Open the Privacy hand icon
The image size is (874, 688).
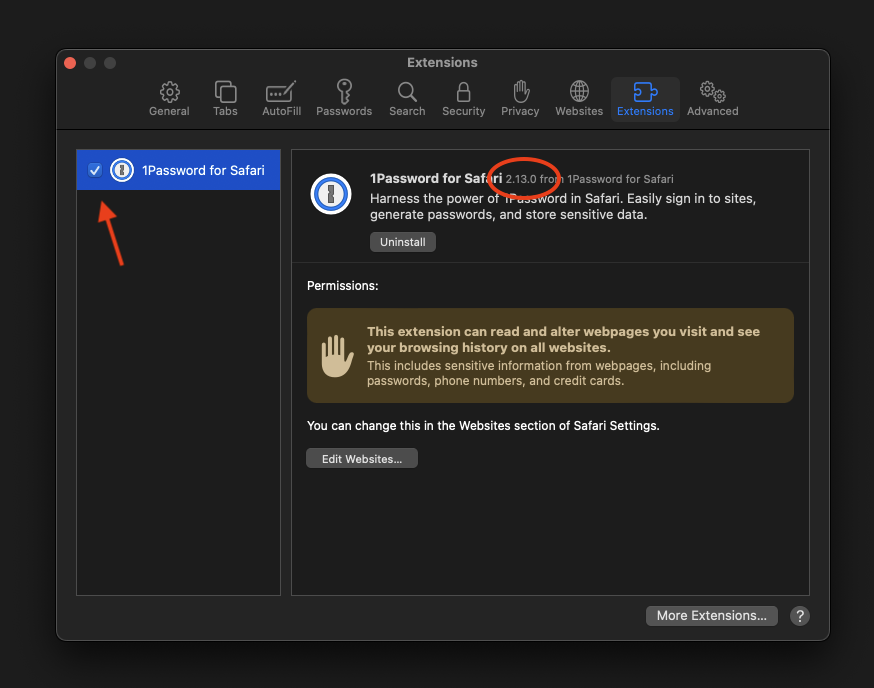[x=520, y=97]
